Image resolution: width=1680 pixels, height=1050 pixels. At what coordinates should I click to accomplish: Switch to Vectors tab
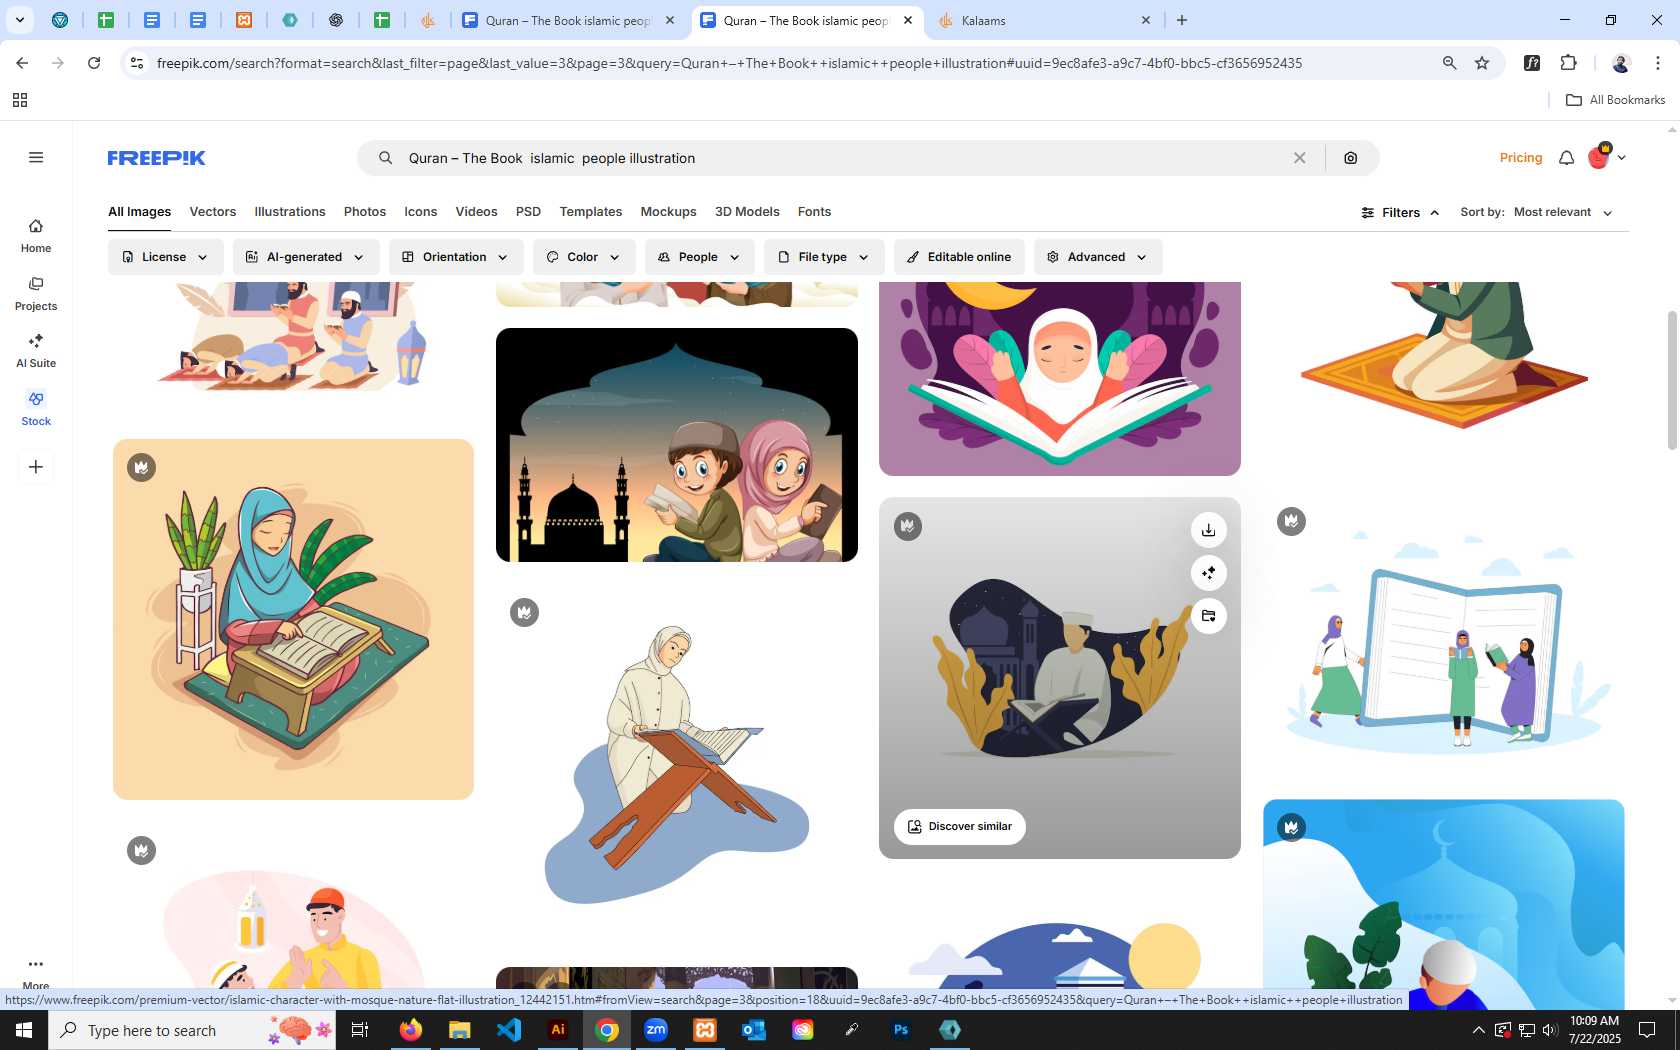point(213,212)
